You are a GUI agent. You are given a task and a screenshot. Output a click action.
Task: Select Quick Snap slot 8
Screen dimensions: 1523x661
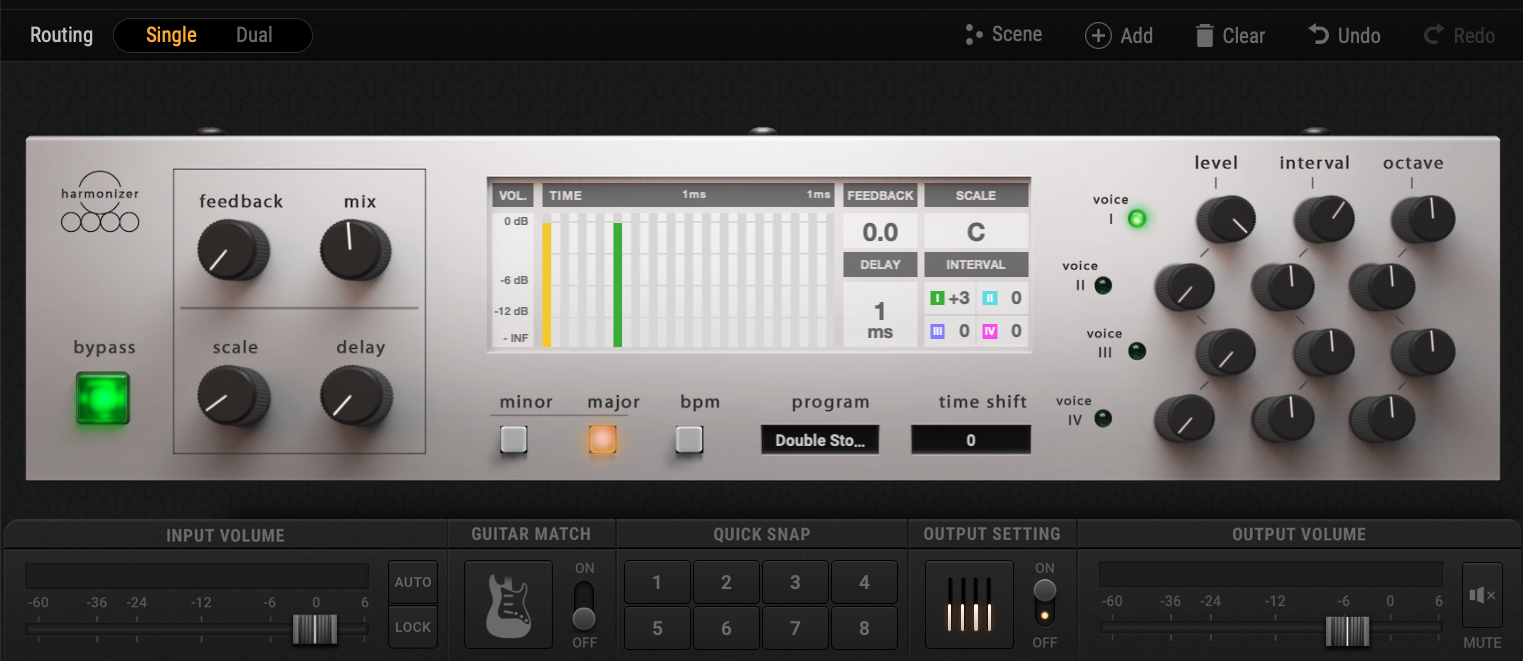coord(864,628)
